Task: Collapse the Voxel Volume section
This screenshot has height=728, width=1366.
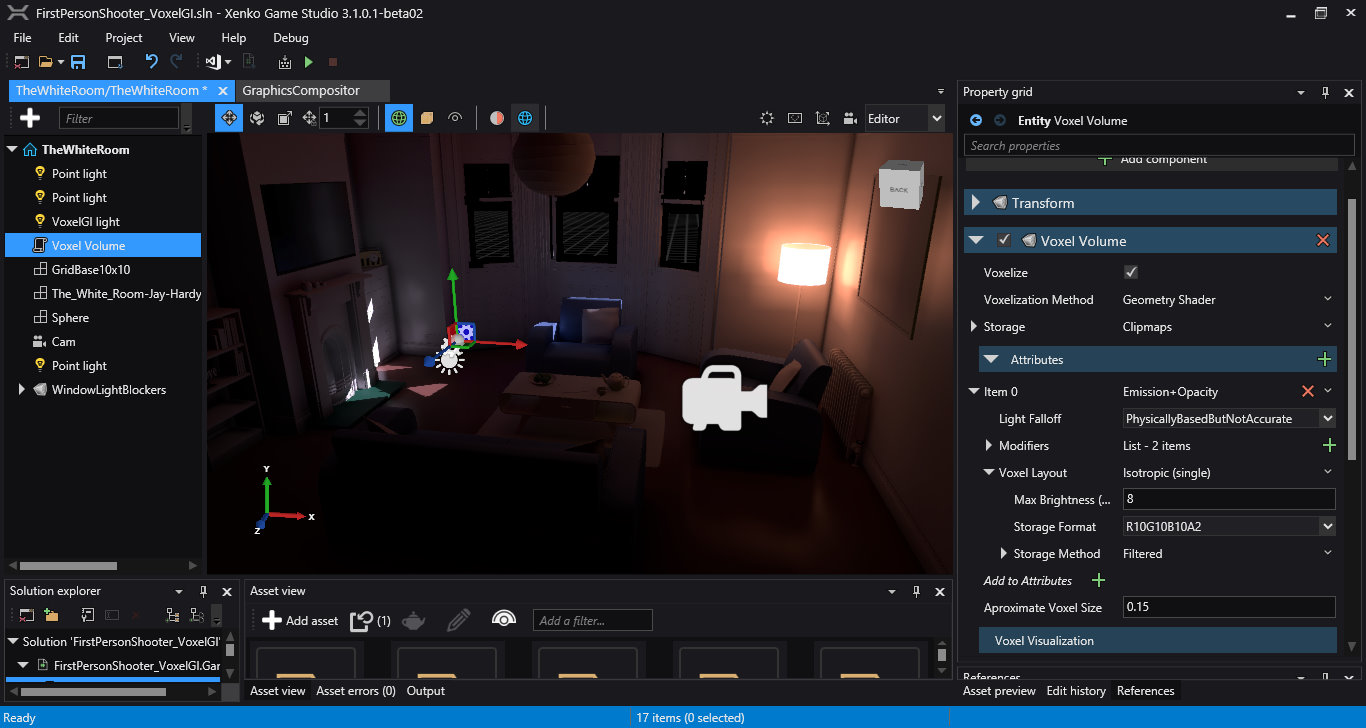Action: point(977,240)
